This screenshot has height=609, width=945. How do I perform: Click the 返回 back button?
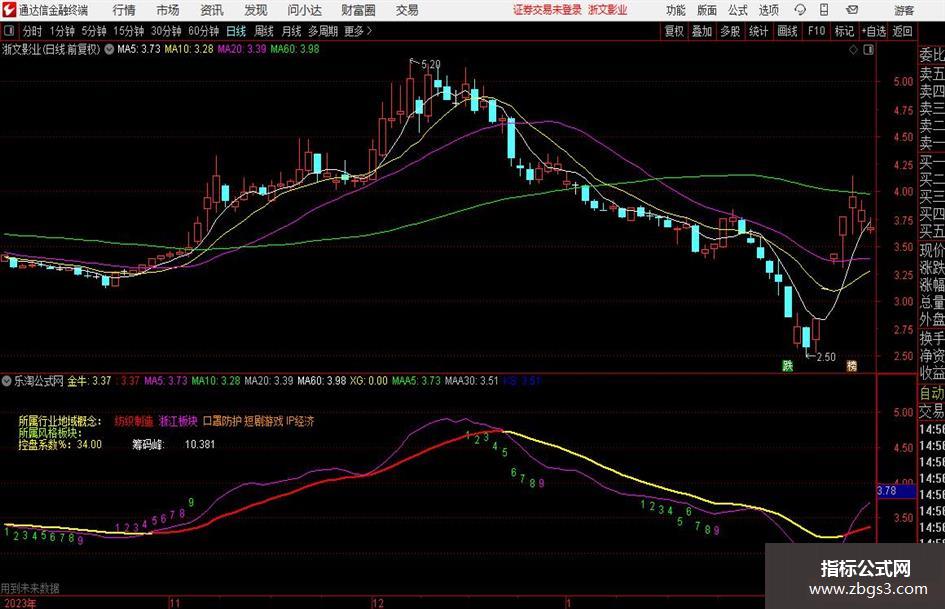click(902, 31)
